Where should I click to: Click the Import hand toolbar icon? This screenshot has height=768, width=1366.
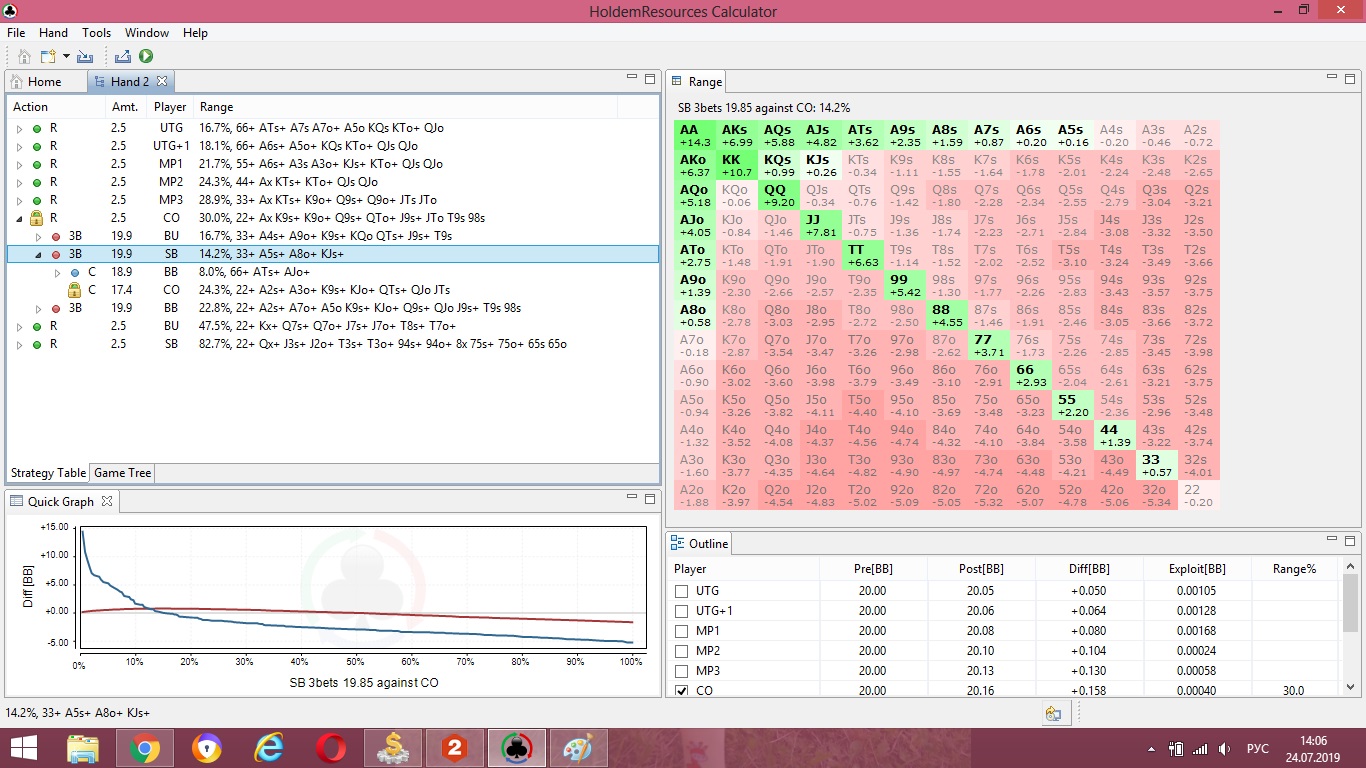click(x=85, y=57)
